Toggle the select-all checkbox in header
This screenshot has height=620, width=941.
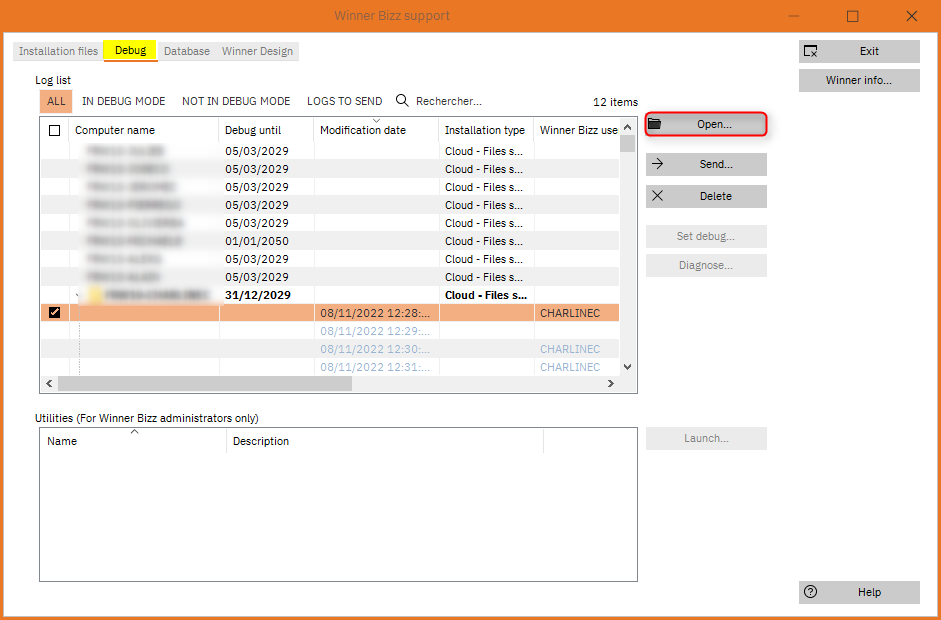(55, 130)
